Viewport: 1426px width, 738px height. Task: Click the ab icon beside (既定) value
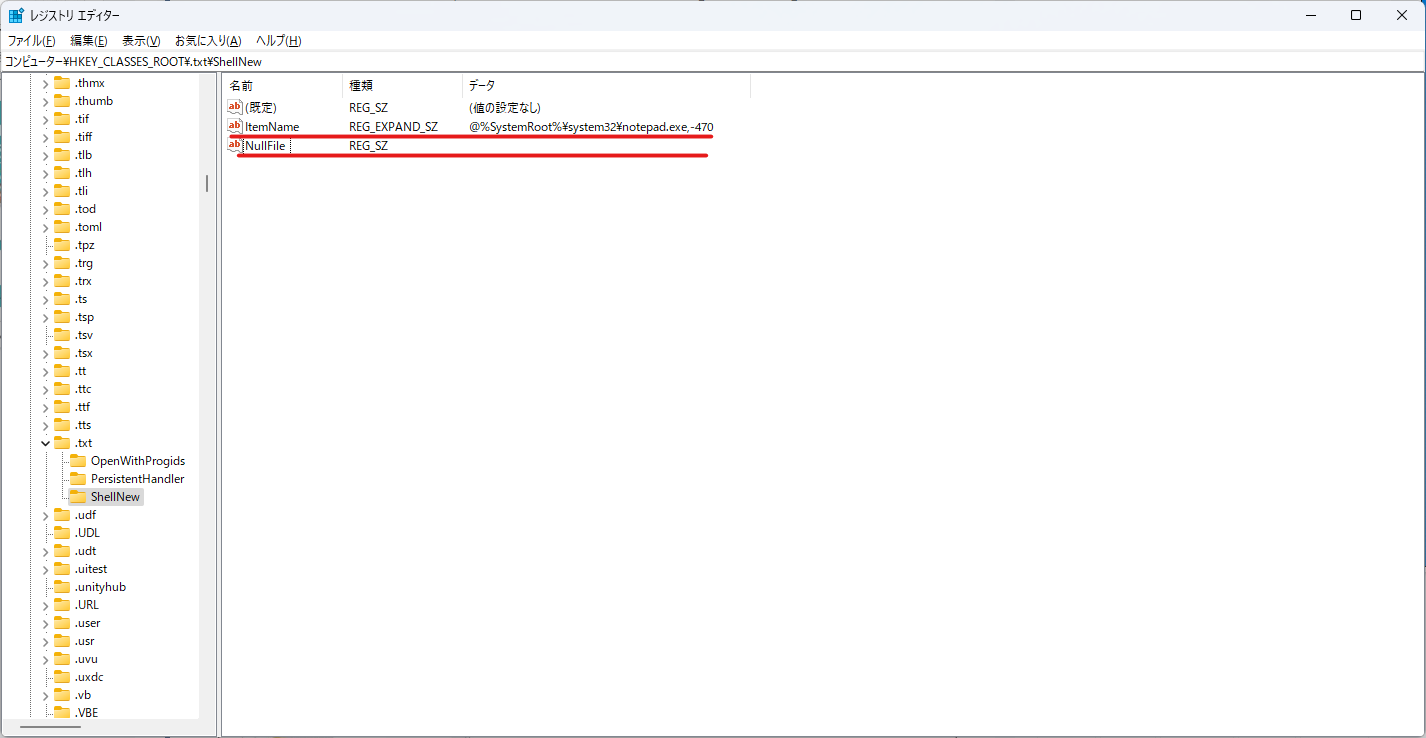click(234, 107)
